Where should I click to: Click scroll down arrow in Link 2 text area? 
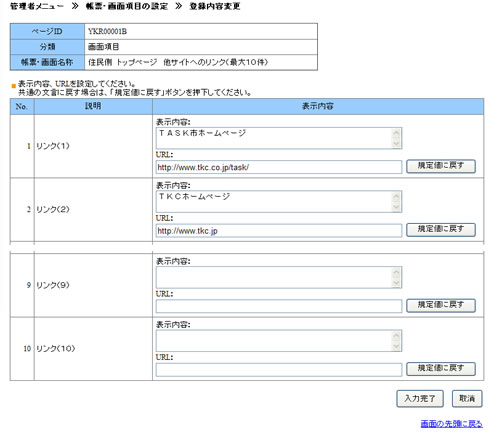(396, 207)
